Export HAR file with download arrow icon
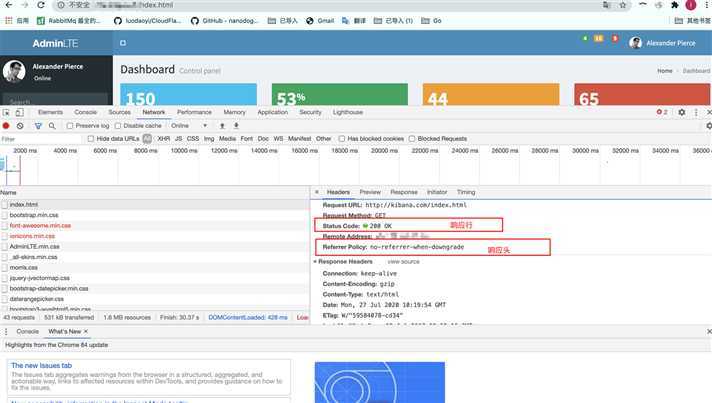Screen dimensions: 712x403 tap(236, 126)
